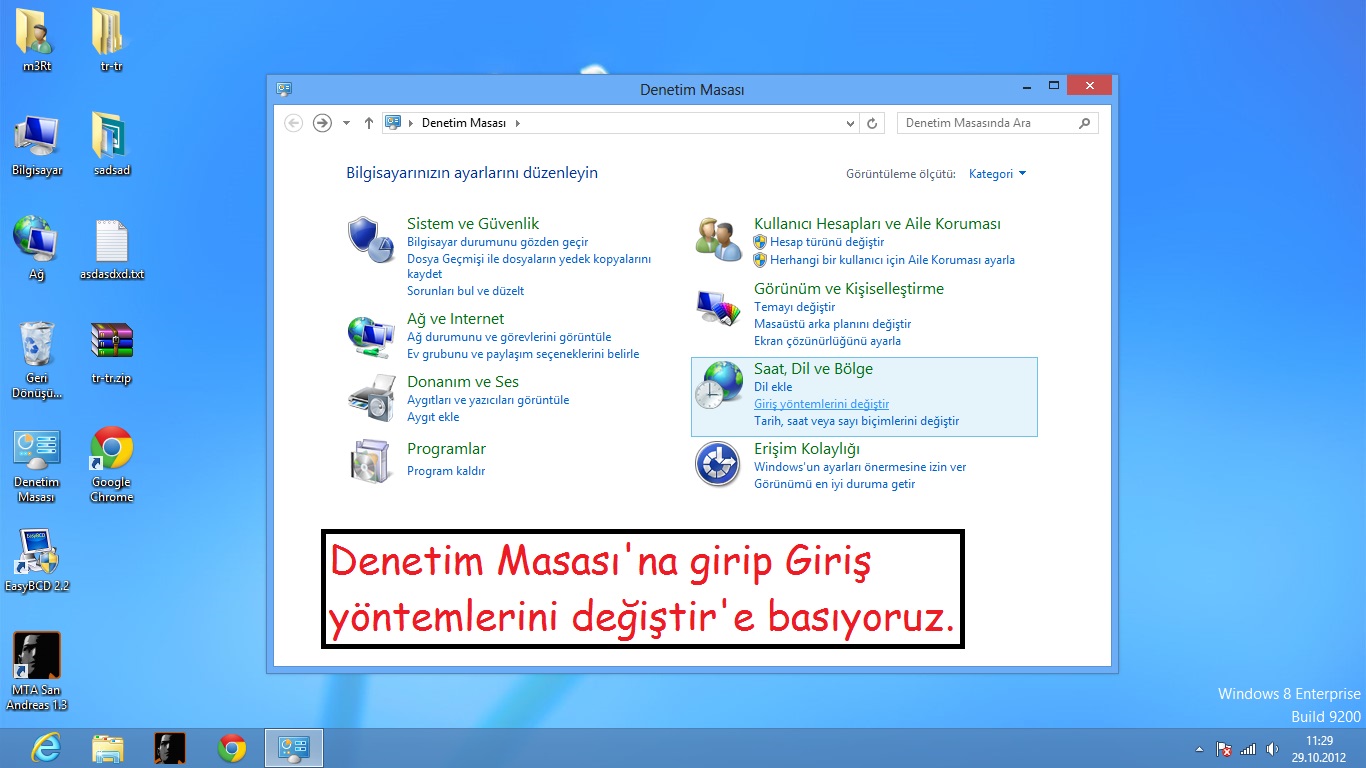
Task: Open Ekran çözünürlüğünü ayarla link
Action: [x=827, y=341]
